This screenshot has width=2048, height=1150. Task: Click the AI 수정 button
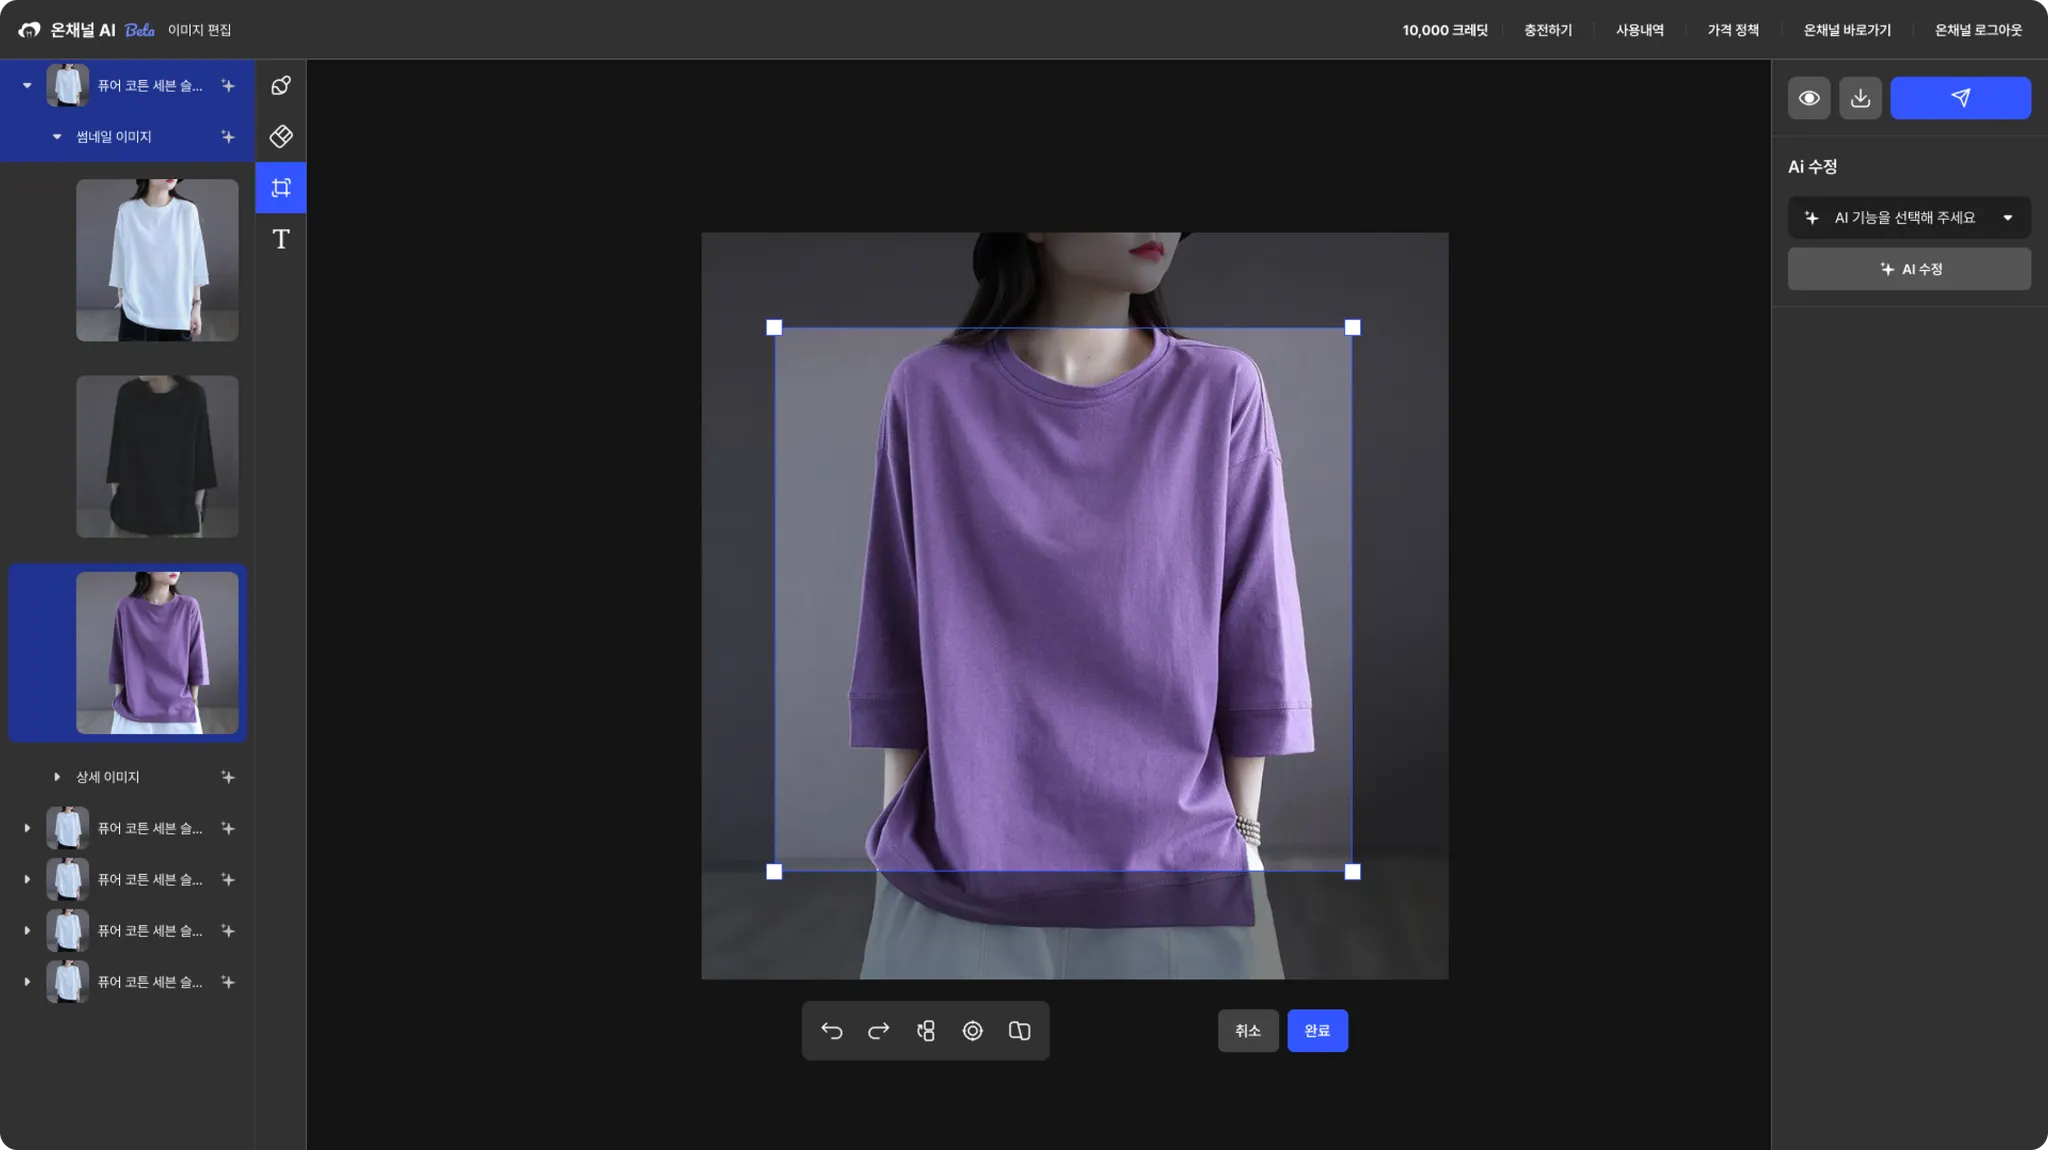tap(1908, 269)
